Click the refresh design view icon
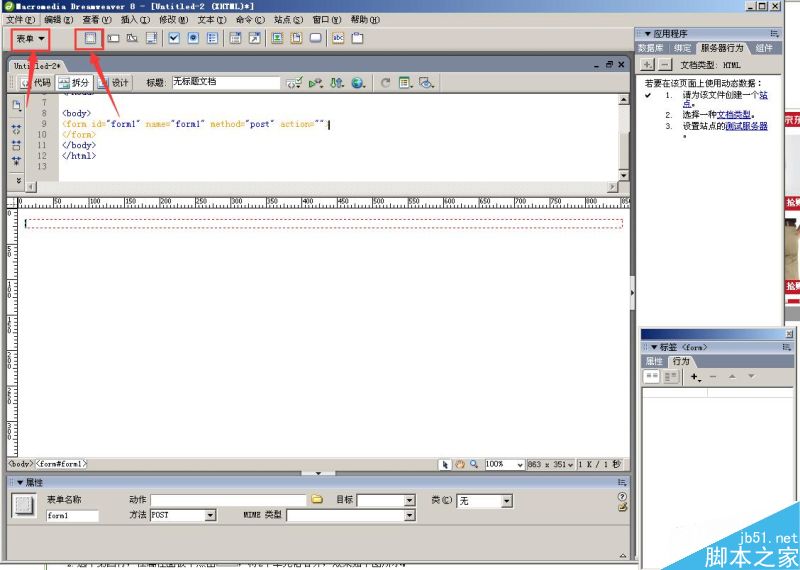The height and width of the screenshot is (570, 800). 386,83
